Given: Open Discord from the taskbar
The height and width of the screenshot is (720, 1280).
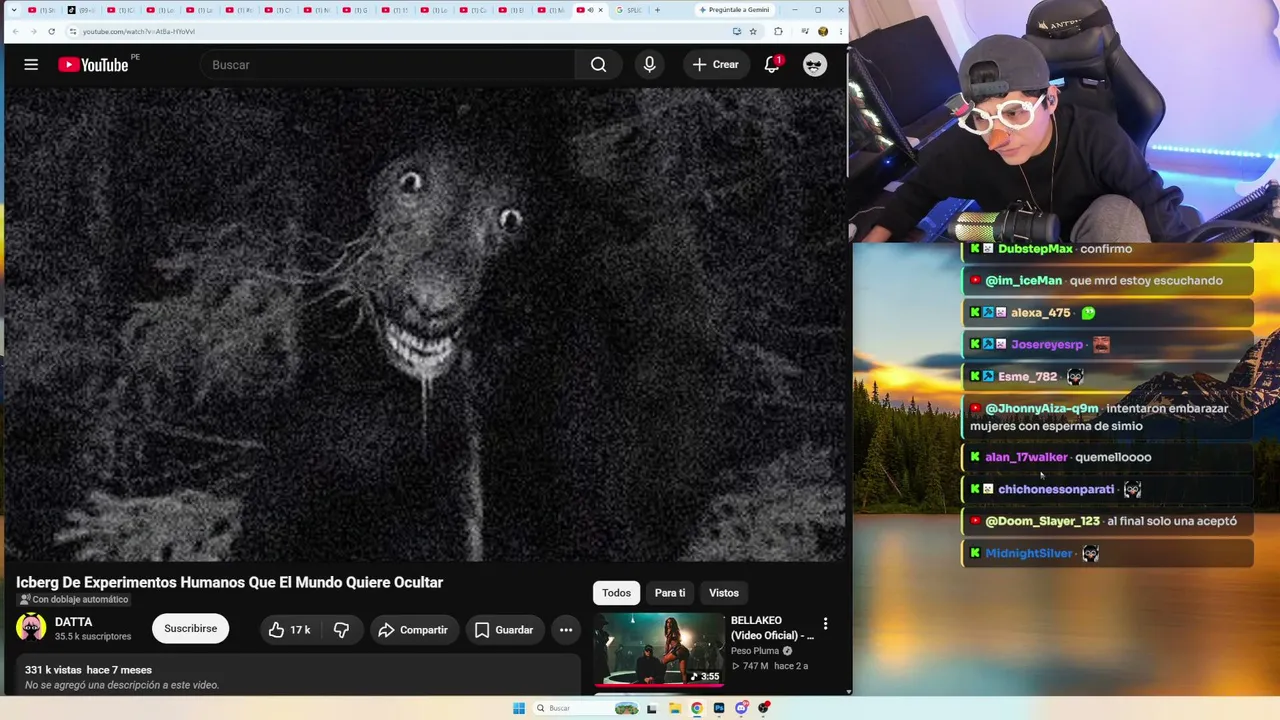Looking at the screenshot, I should point(741,708).
